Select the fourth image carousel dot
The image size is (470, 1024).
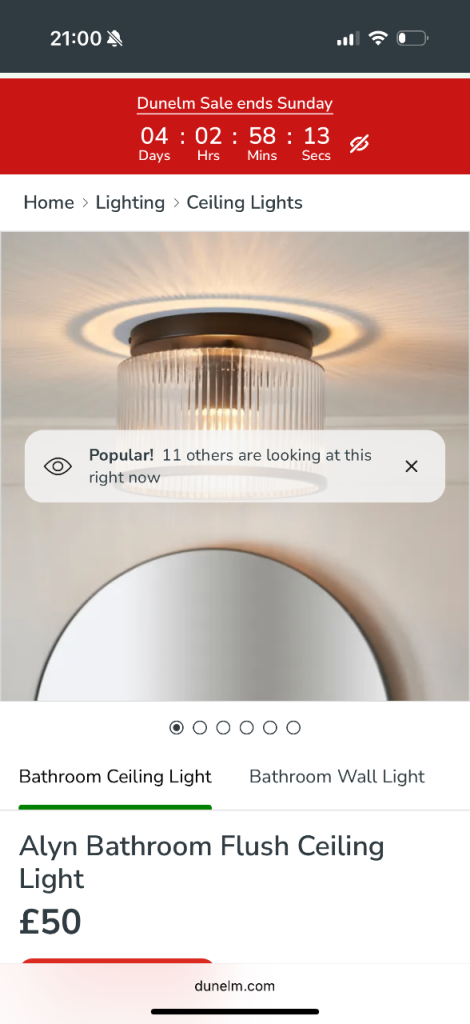click(x=247, y=728)
